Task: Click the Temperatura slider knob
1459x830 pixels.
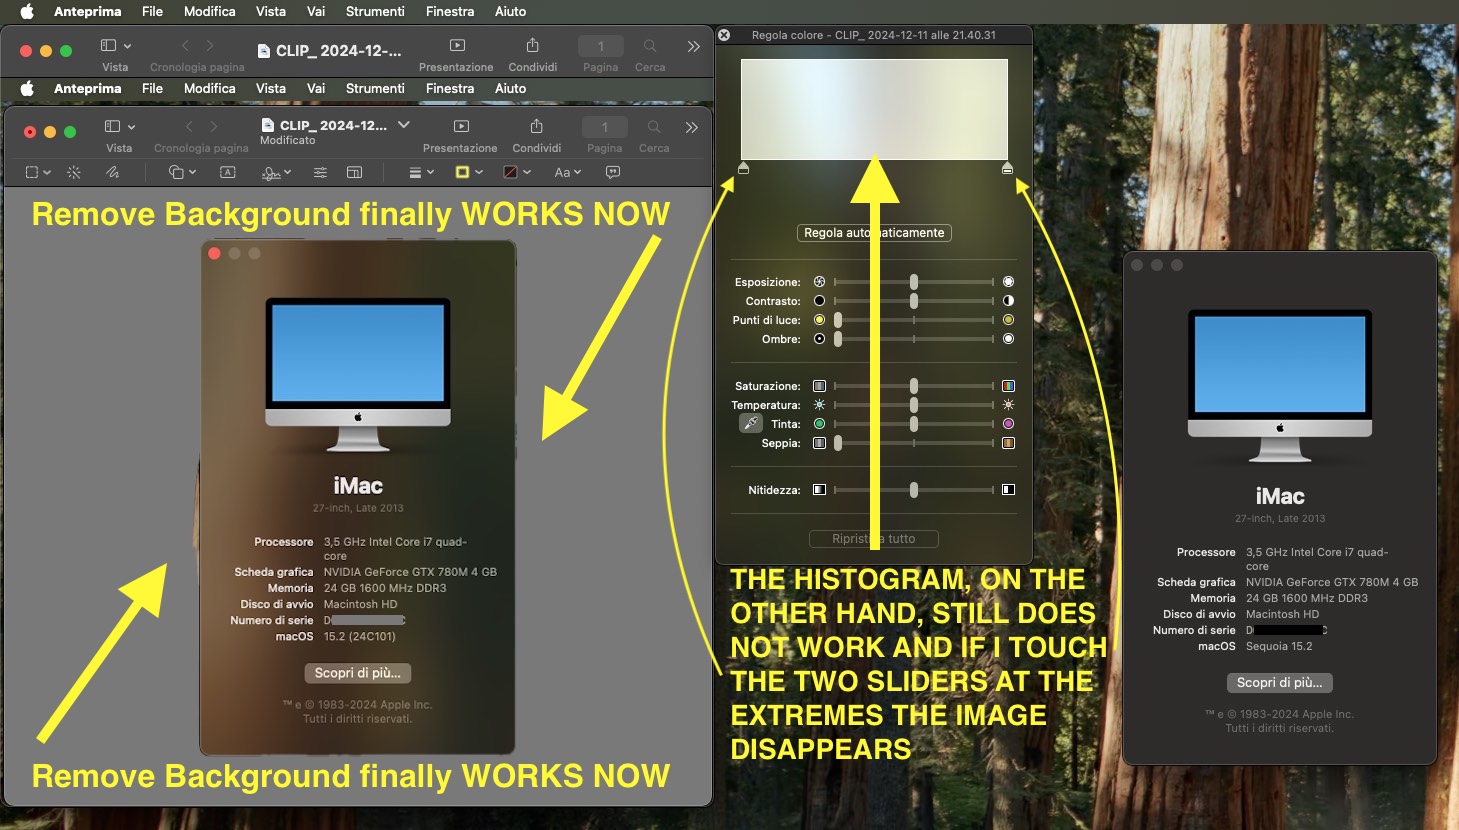Action: (x=914, y=405)
